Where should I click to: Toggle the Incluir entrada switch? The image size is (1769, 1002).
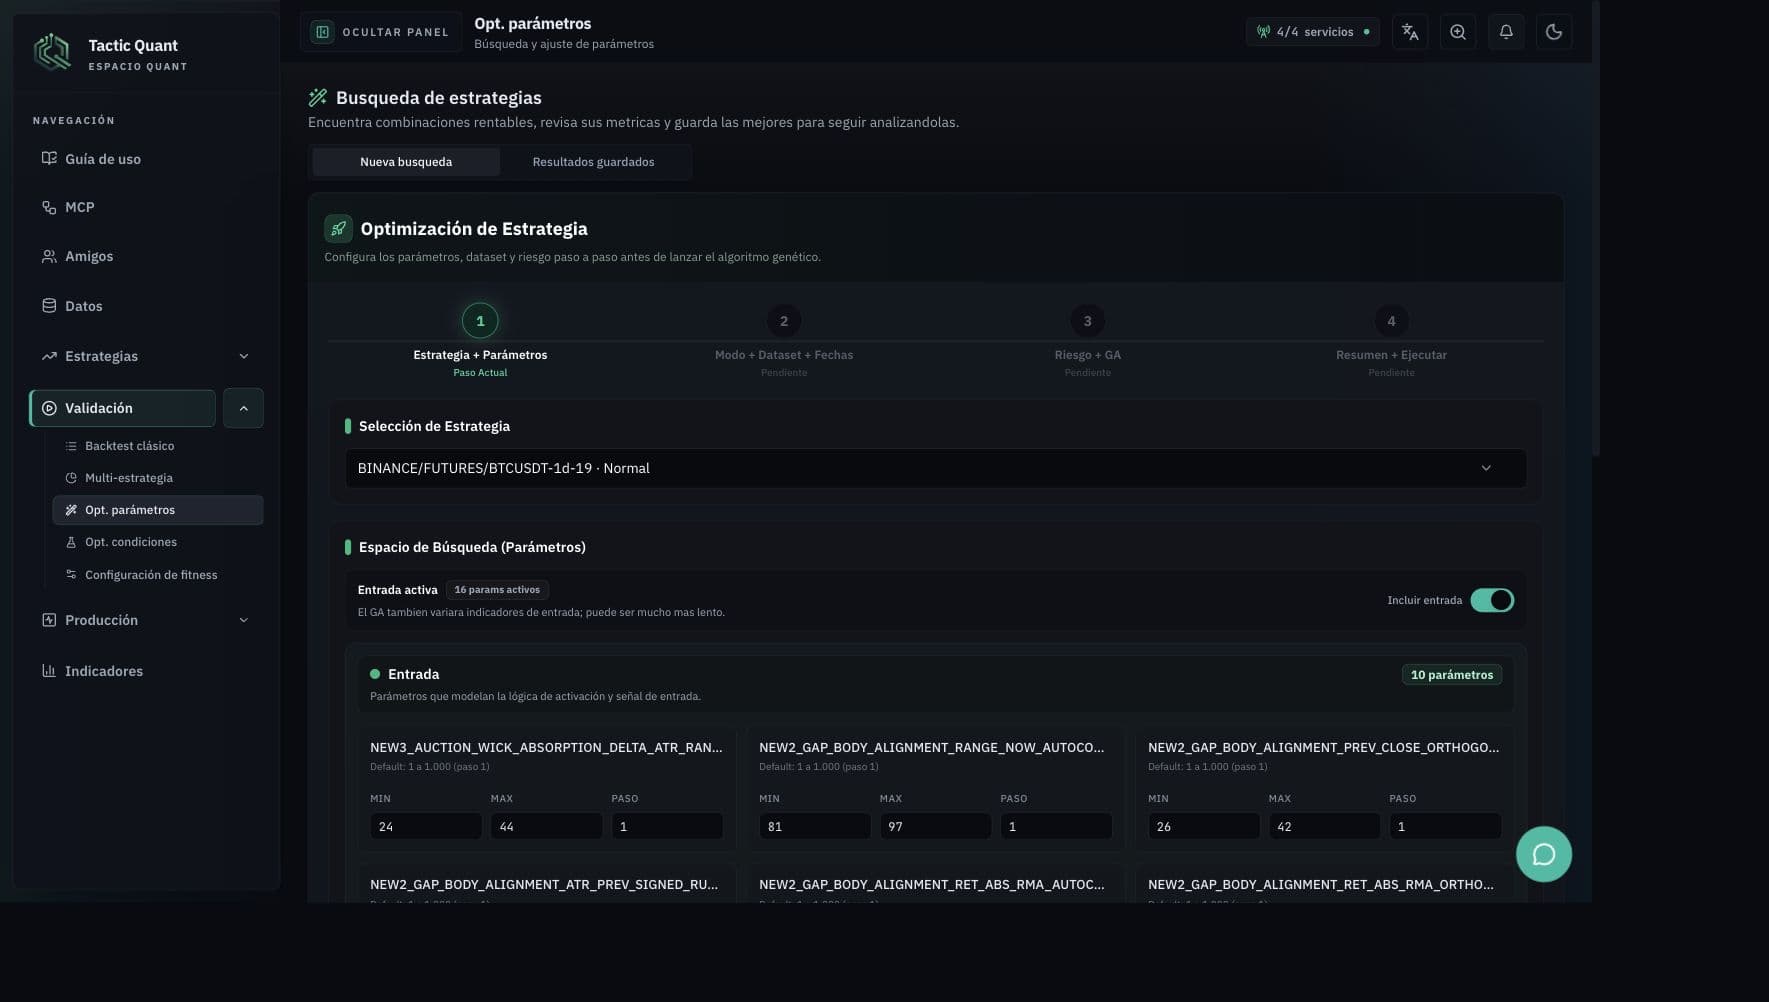1492,600
